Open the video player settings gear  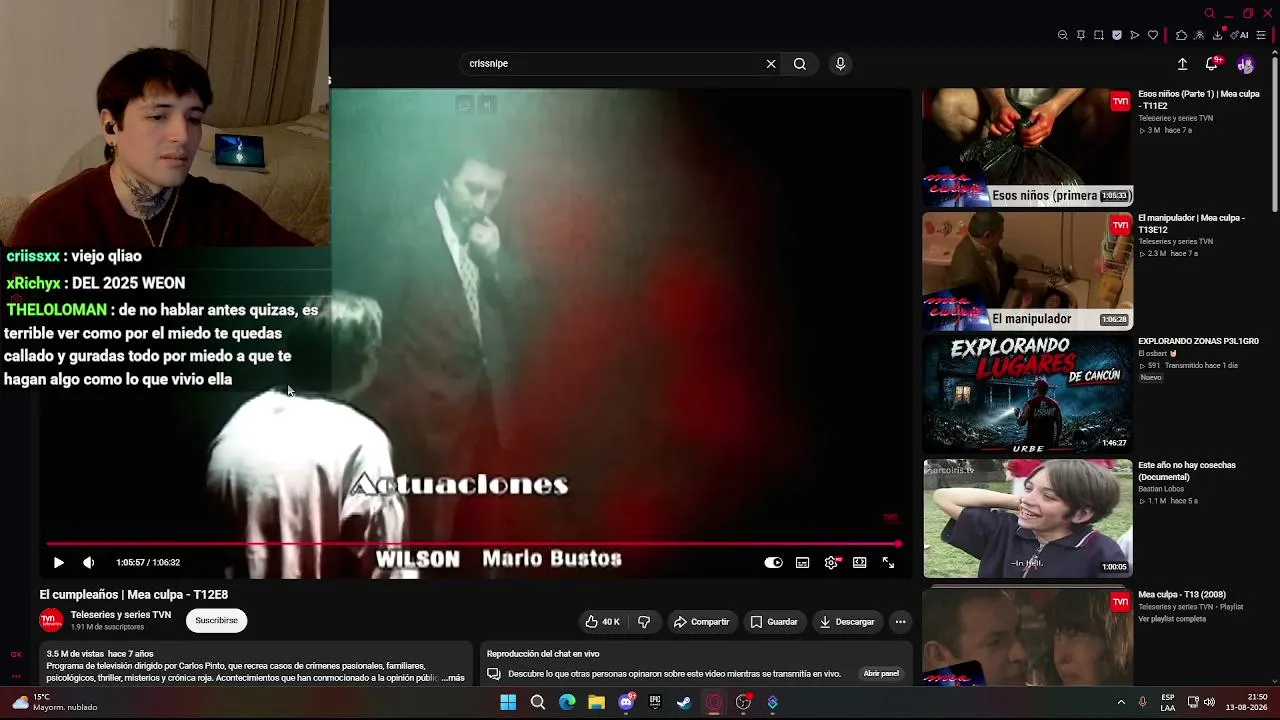[x=831, y=563]
